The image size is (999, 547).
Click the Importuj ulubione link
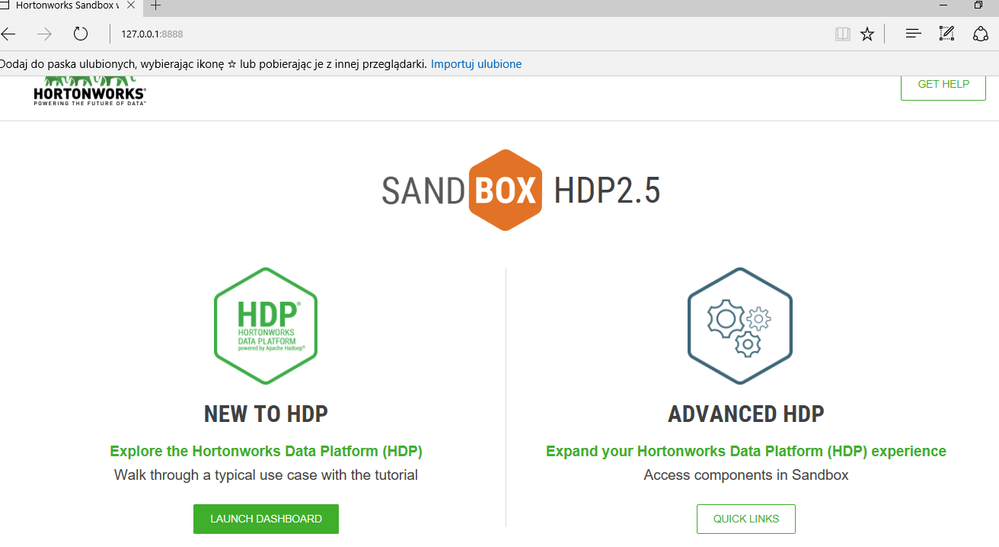[x=476, y=64]
